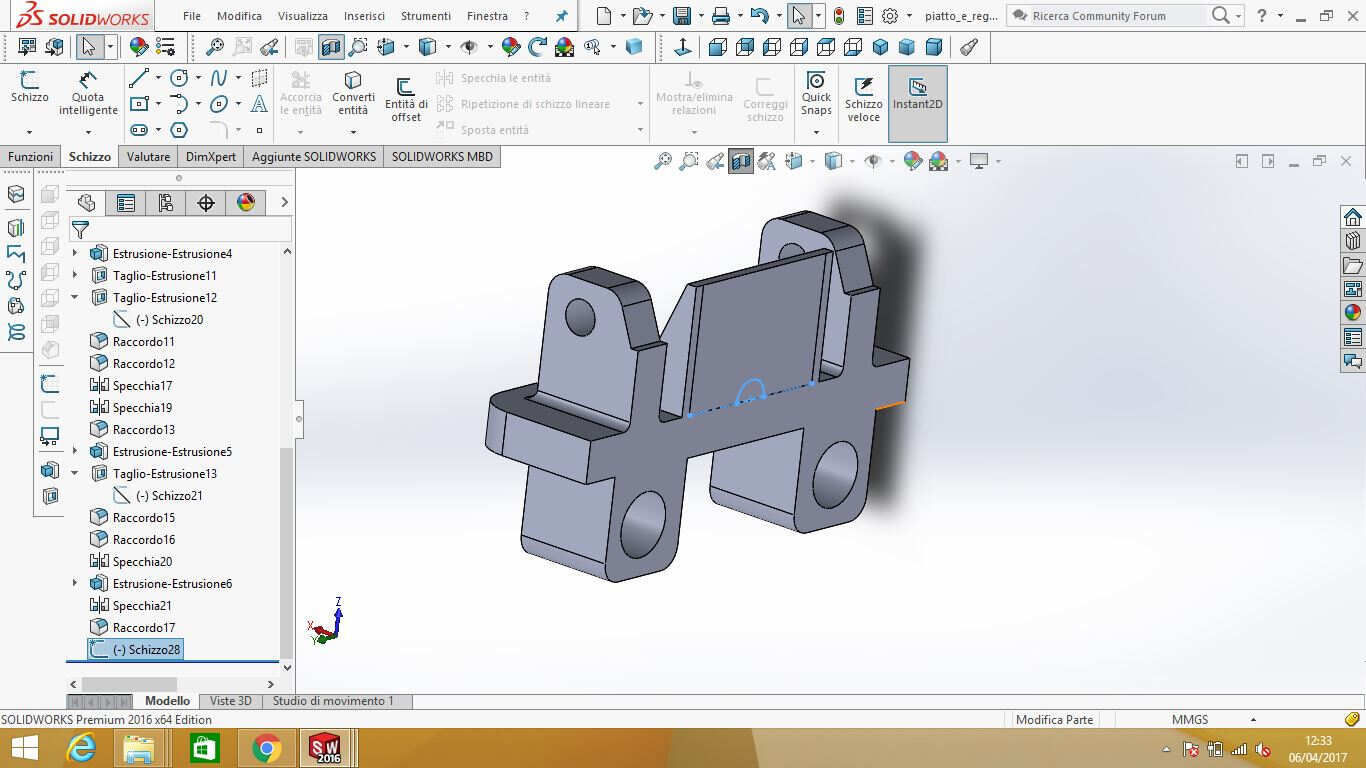Toggle the Instant2D button
Image resolution: width=1366 pixels, height=768 pixels.
[918, 104]
